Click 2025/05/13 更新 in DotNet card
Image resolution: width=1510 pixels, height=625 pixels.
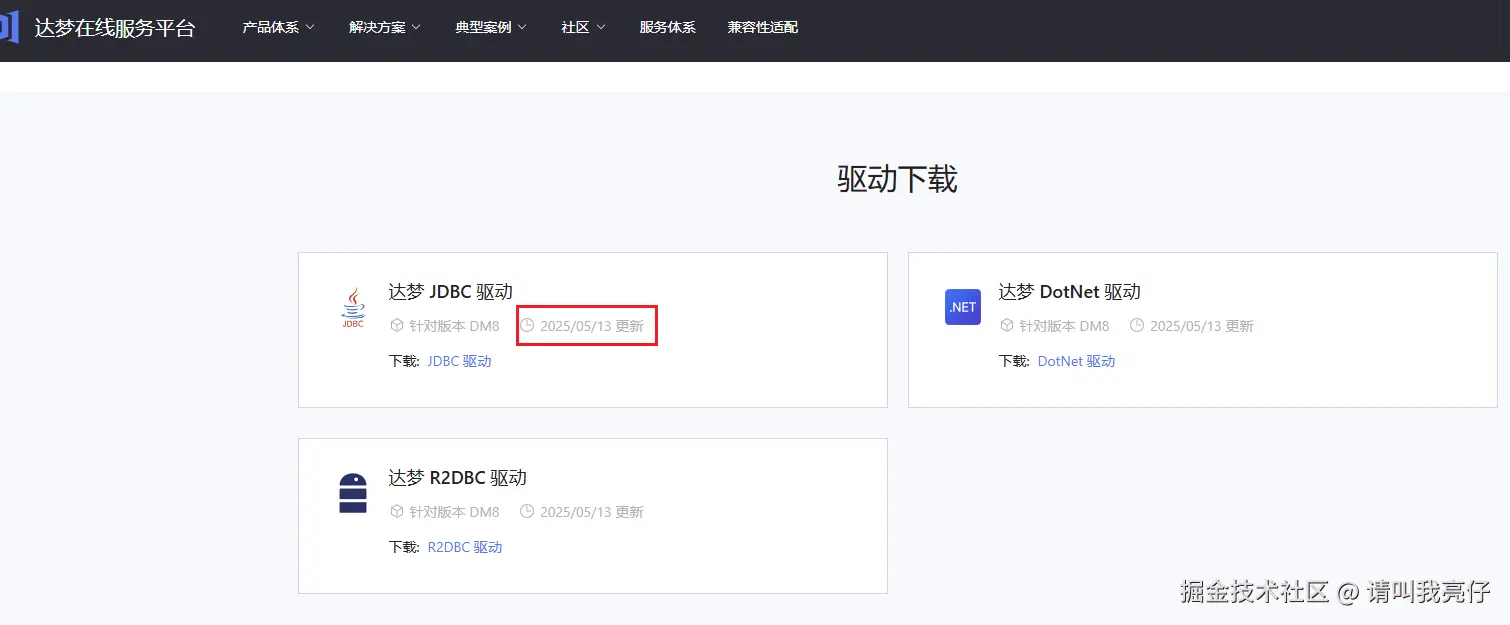point(1202,326)
